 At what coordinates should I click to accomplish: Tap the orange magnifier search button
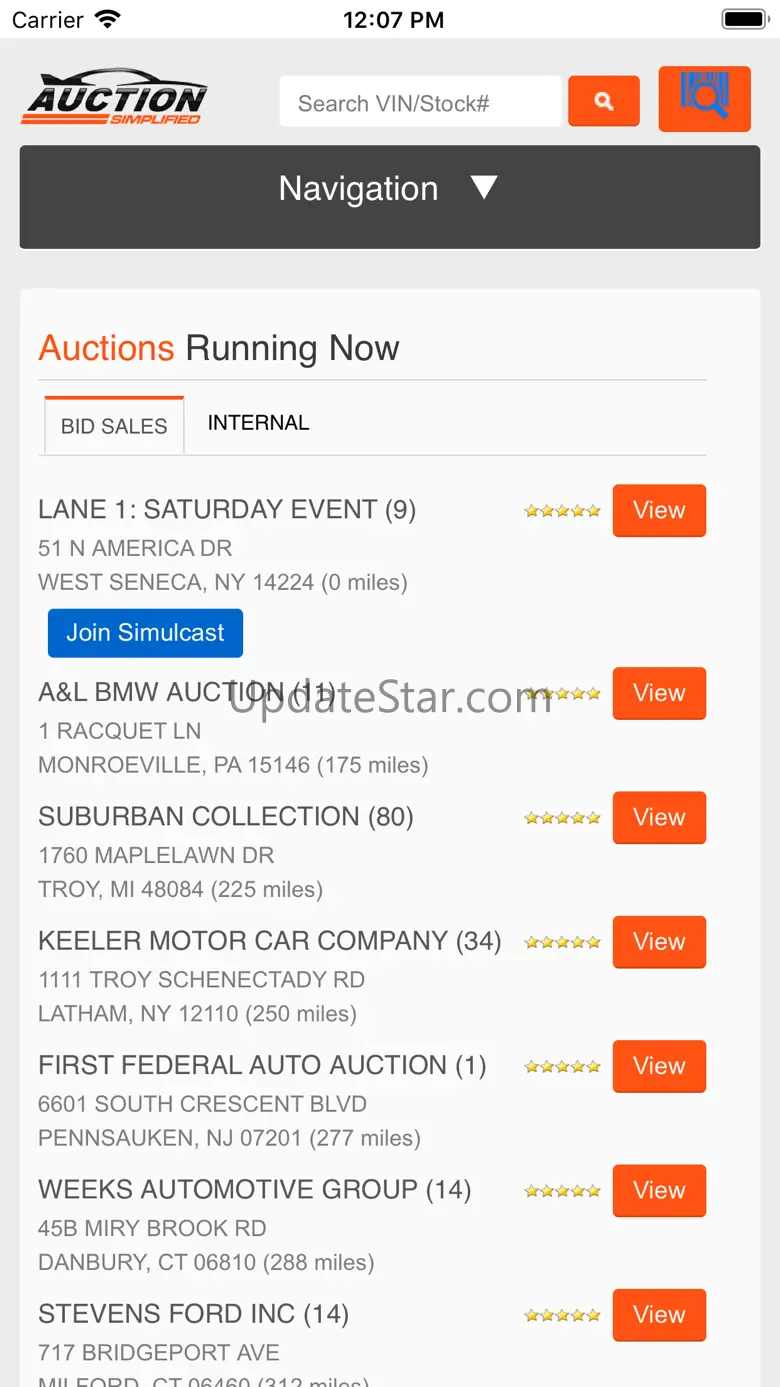pyautogui.click(x=604, y=101)
